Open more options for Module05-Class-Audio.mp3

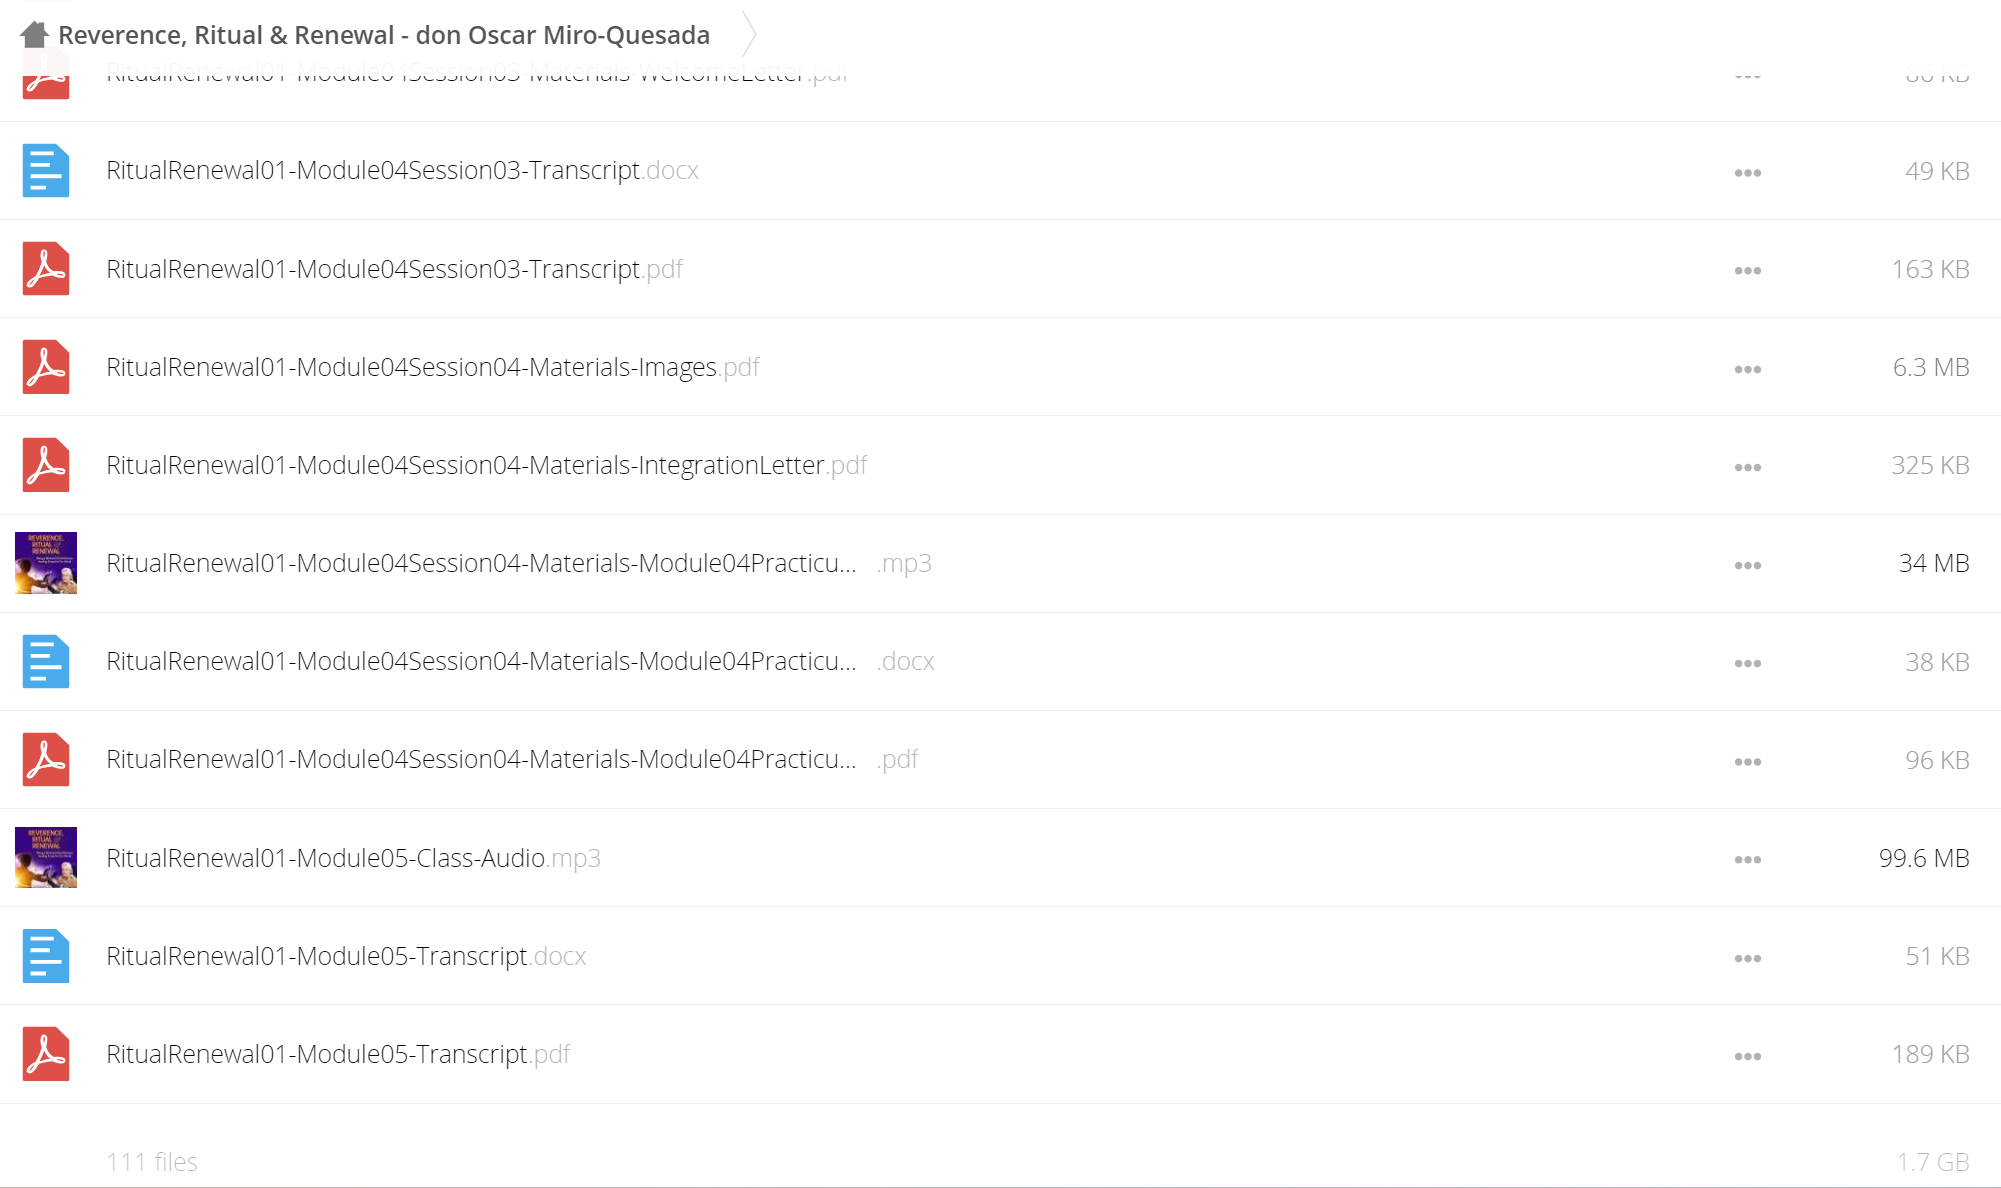tap(1748, 860)
